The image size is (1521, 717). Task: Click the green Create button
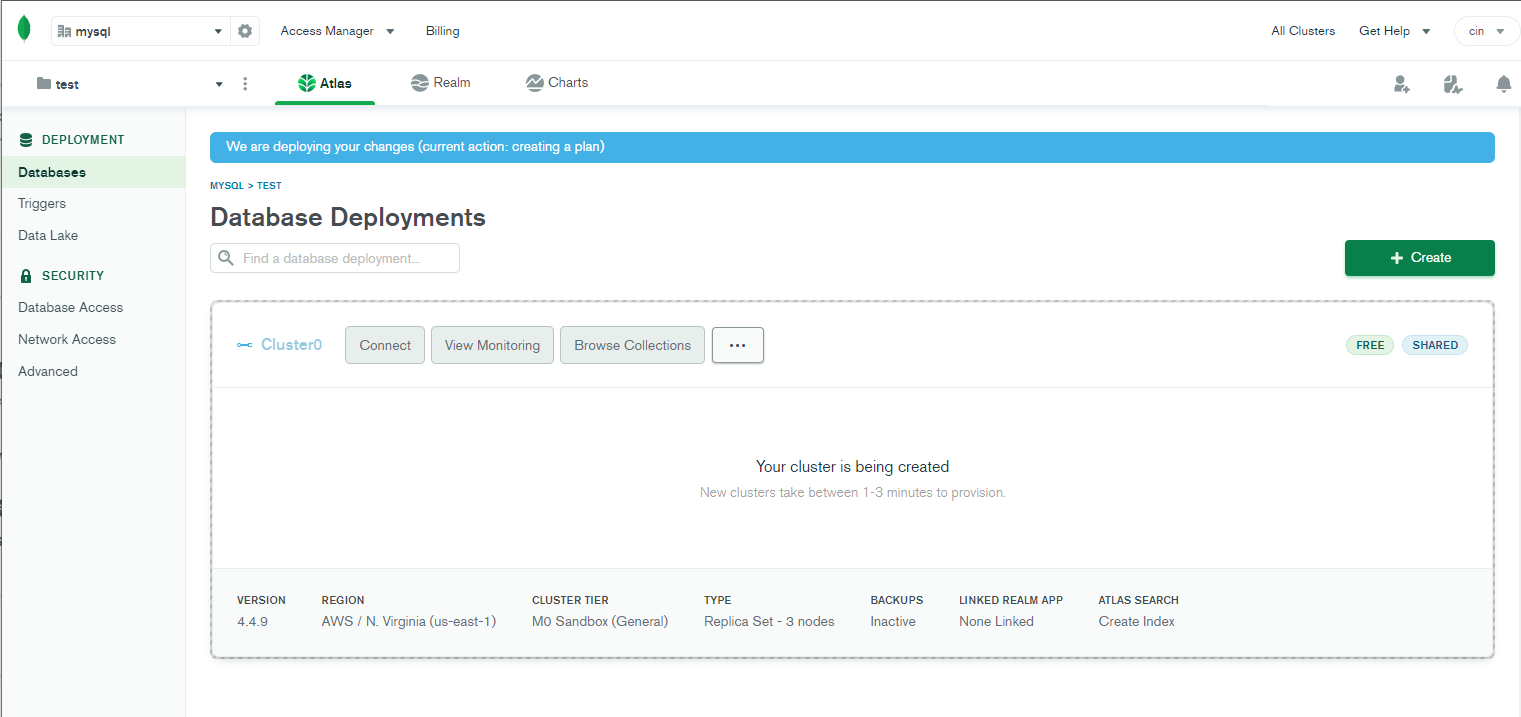point(1419,258)
